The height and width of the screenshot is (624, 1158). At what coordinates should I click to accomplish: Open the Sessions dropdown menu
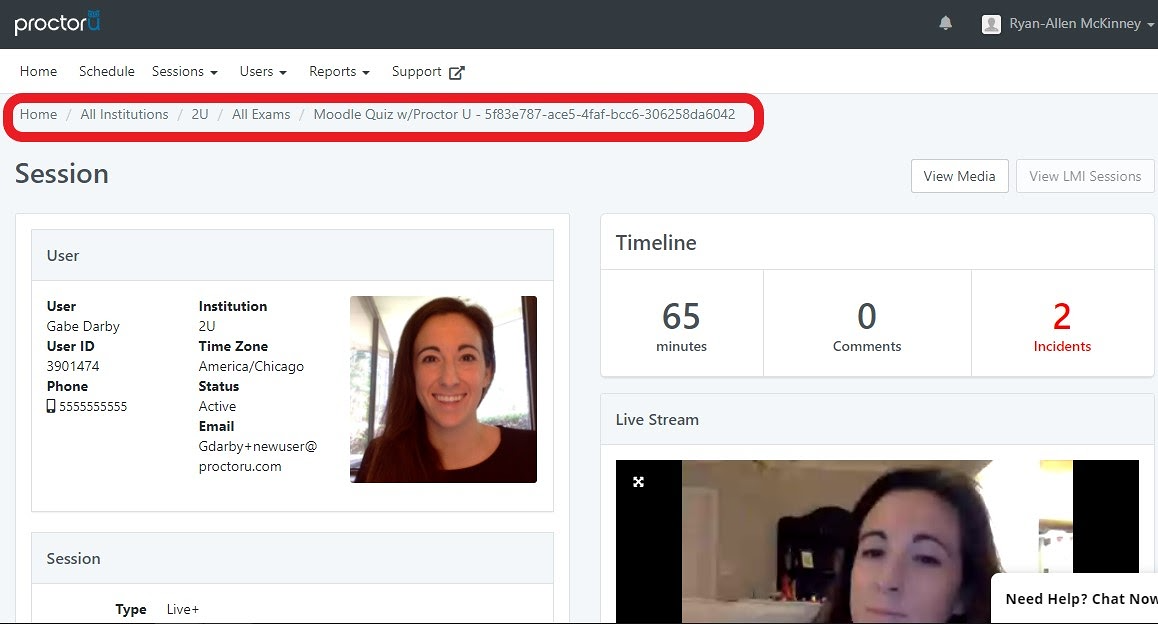tap(184, 72)
